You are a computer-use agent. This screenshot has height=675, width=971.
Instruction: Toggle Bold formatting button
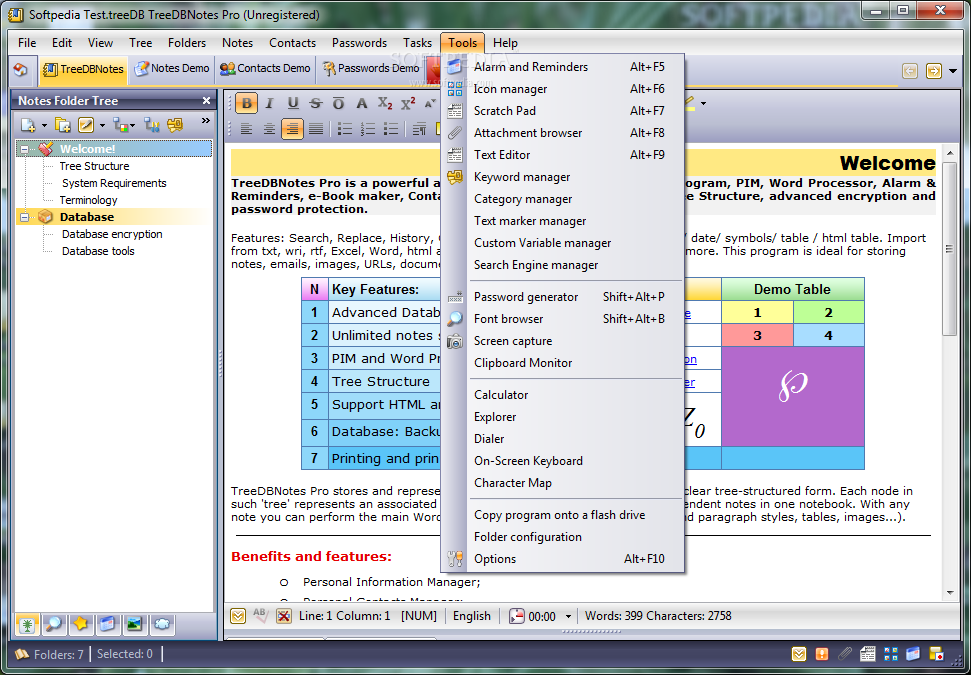[246, 103]
